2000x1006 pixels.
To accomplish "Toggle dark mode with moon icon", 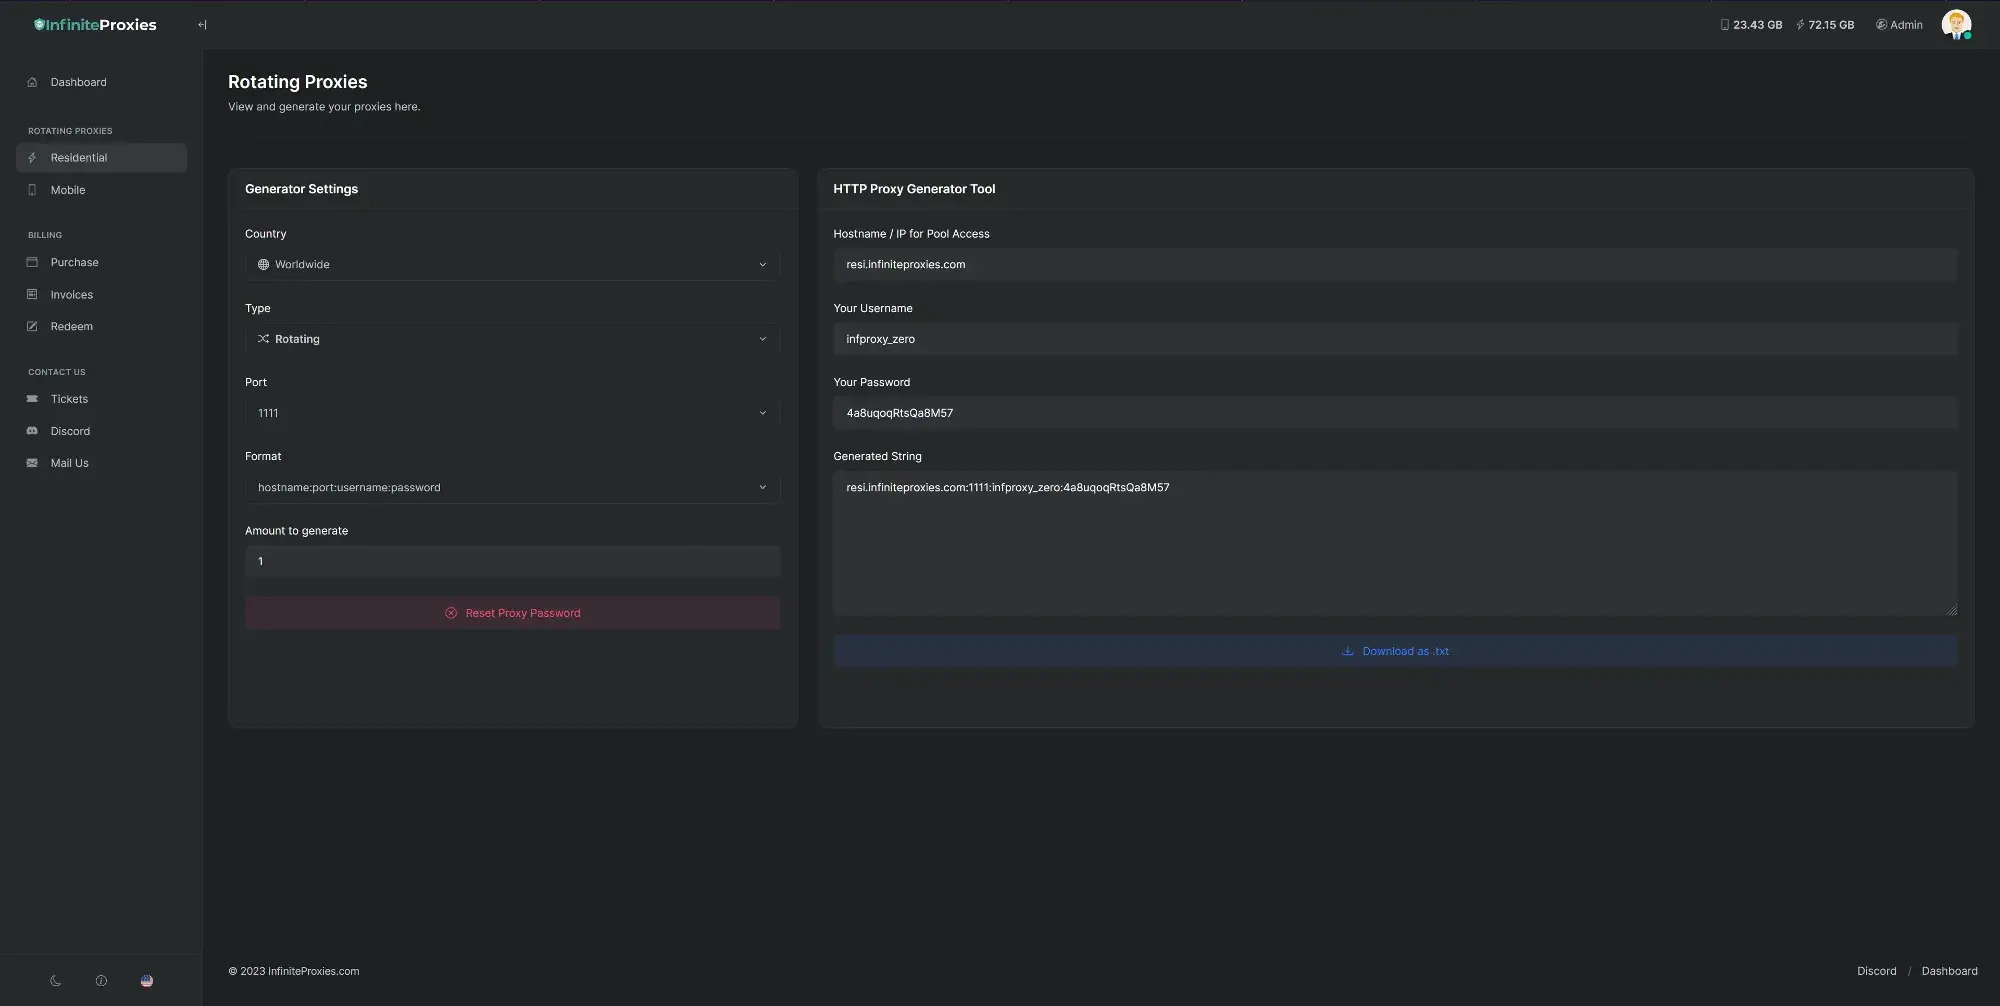I will 56,981.
